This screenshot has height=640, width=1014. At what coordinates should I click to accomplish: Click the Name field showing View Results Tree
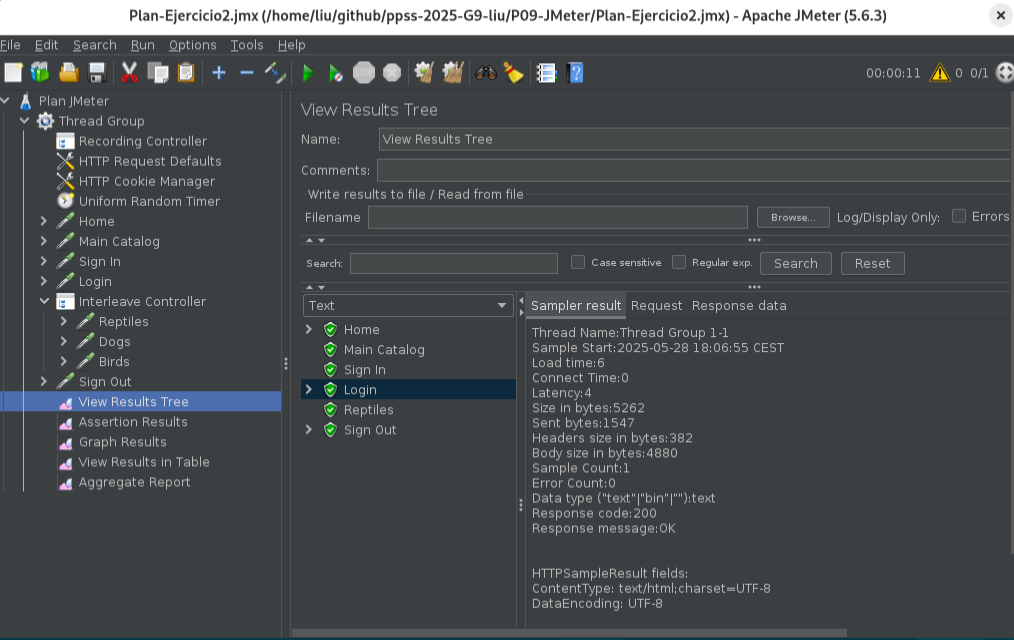[696, 139]
